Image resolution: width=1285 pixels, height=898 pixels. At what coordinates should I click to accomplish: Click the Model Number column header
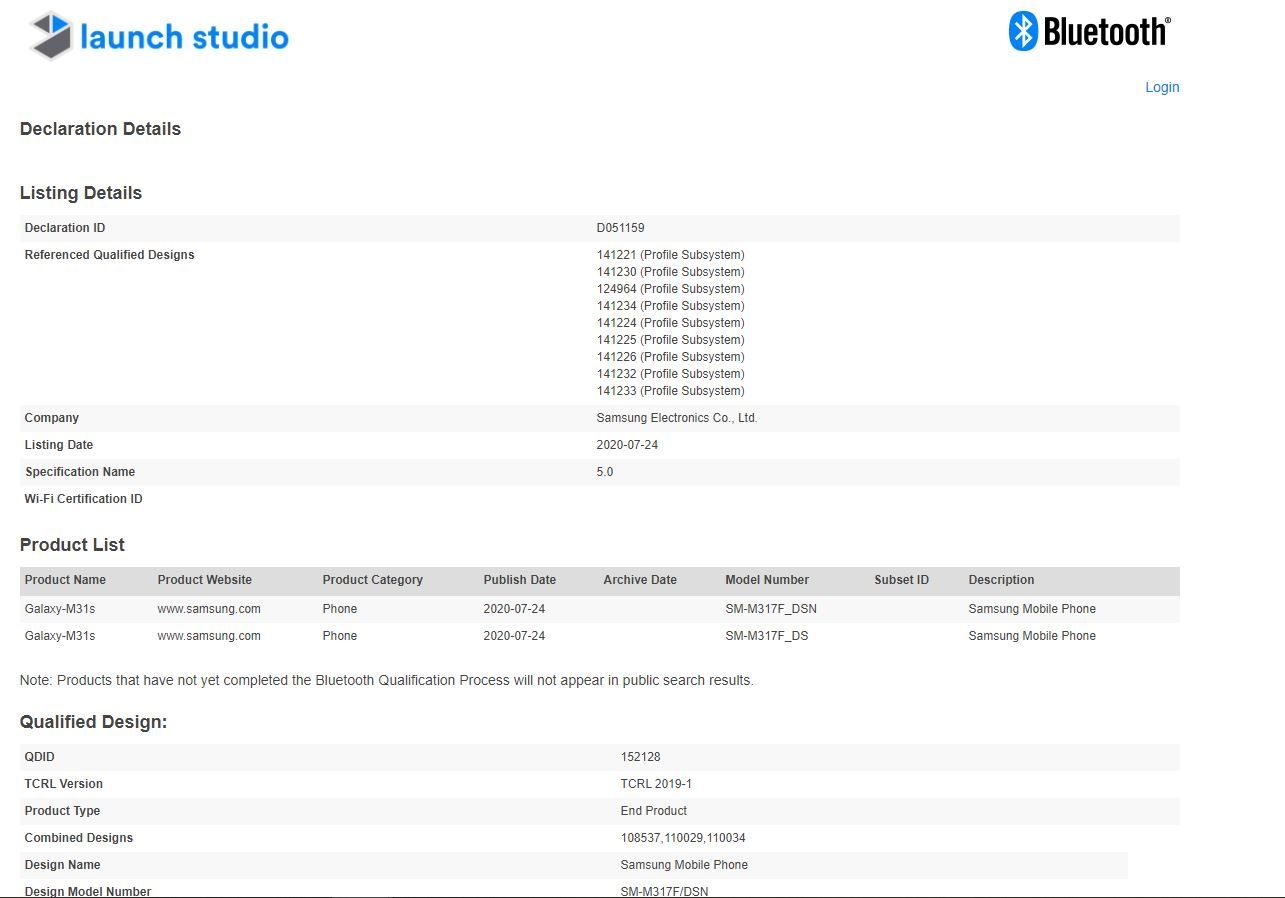[767, 580]
